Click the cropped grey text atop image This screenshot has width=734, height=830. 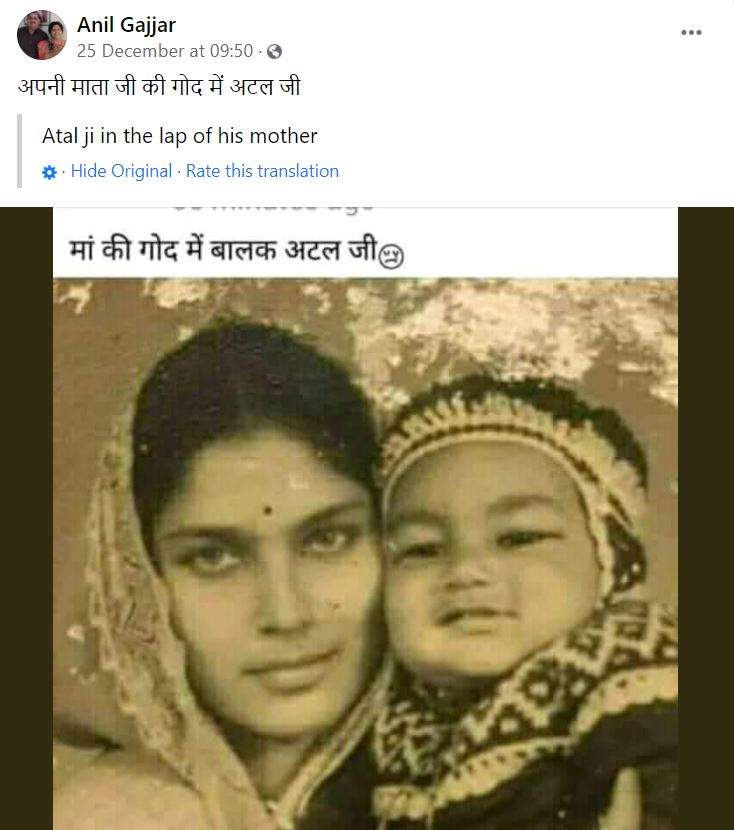click(273, 208)
